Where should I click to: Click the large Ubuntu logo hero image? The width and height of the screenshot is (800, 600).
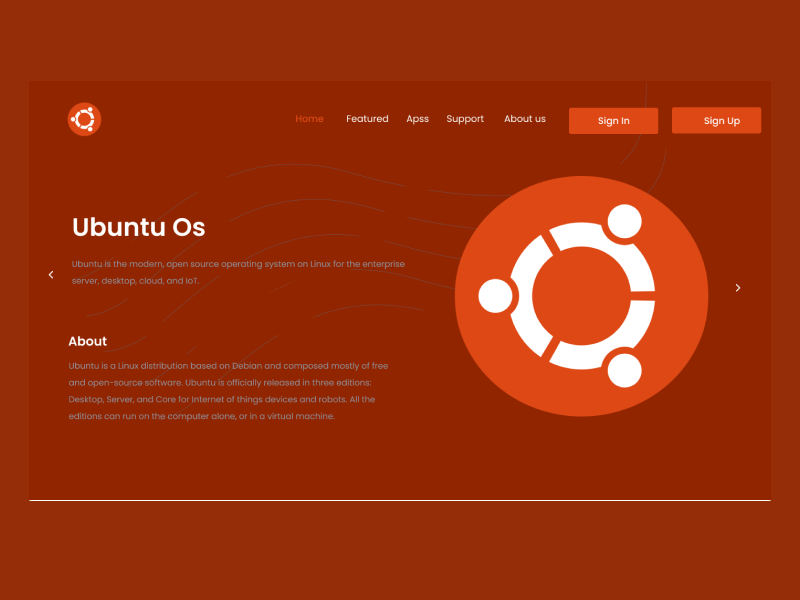[x=581, y=296]
